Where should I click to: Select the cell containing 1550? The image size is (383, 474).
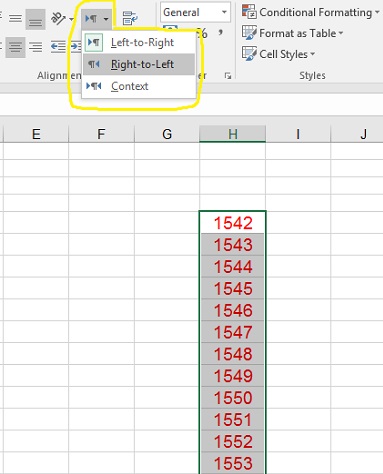click(x=233, y=397)
